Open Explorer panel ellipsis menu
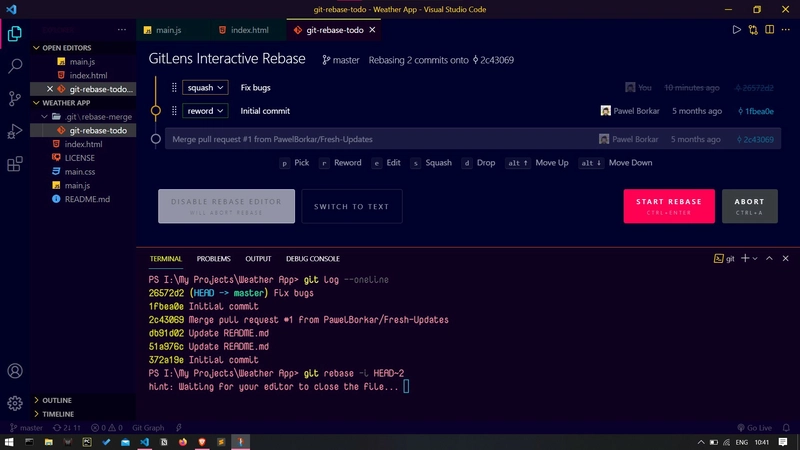 [x=121, y=30]
